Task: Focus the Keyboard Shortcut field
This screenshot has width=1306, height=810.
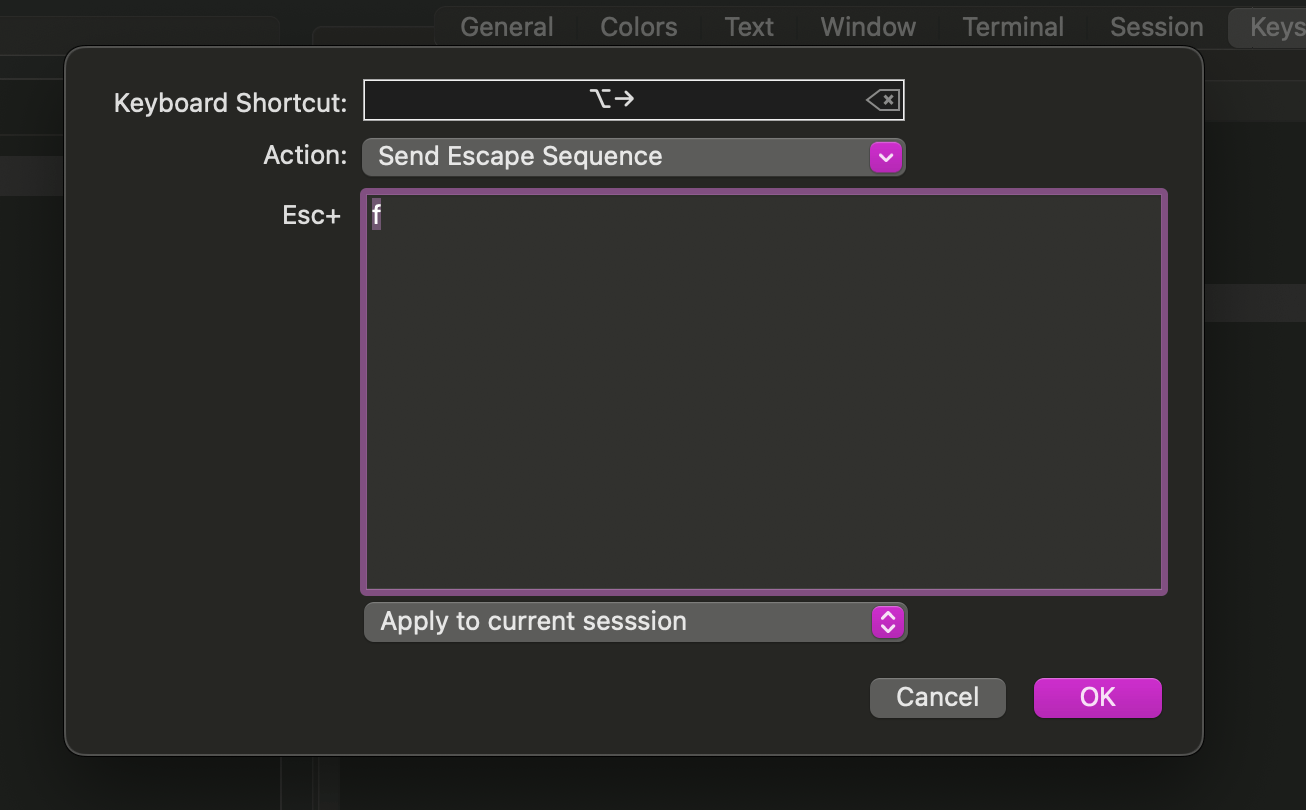Action: (x=633, y=100)
